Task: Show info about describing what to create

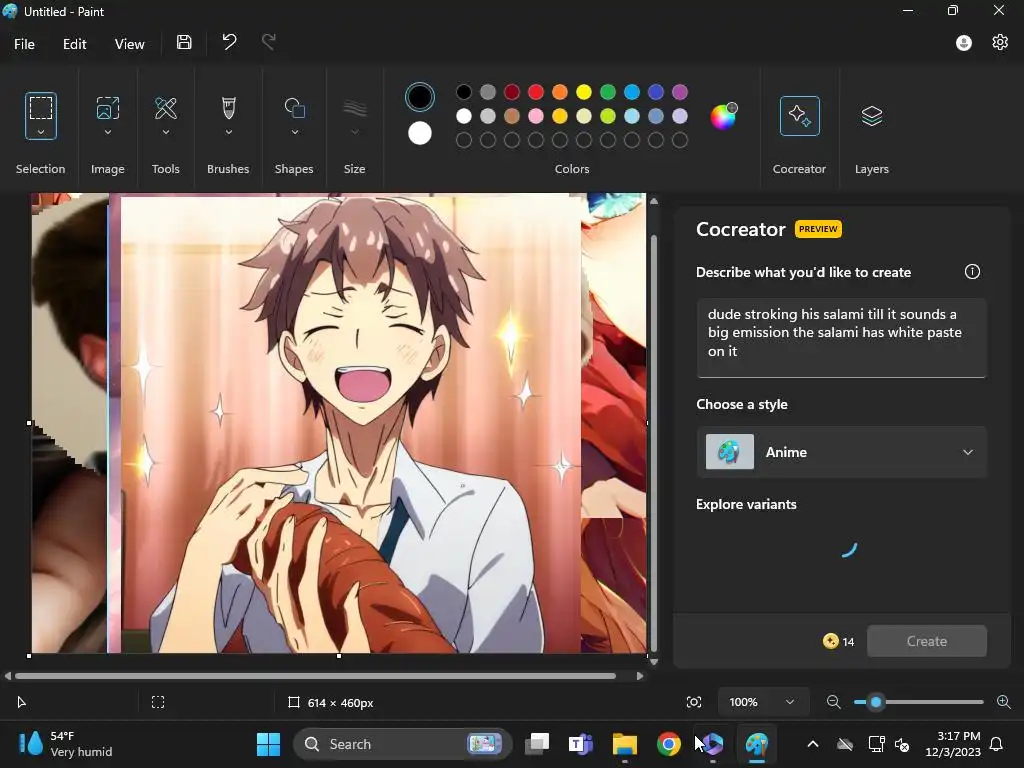Action: (972, 272)
